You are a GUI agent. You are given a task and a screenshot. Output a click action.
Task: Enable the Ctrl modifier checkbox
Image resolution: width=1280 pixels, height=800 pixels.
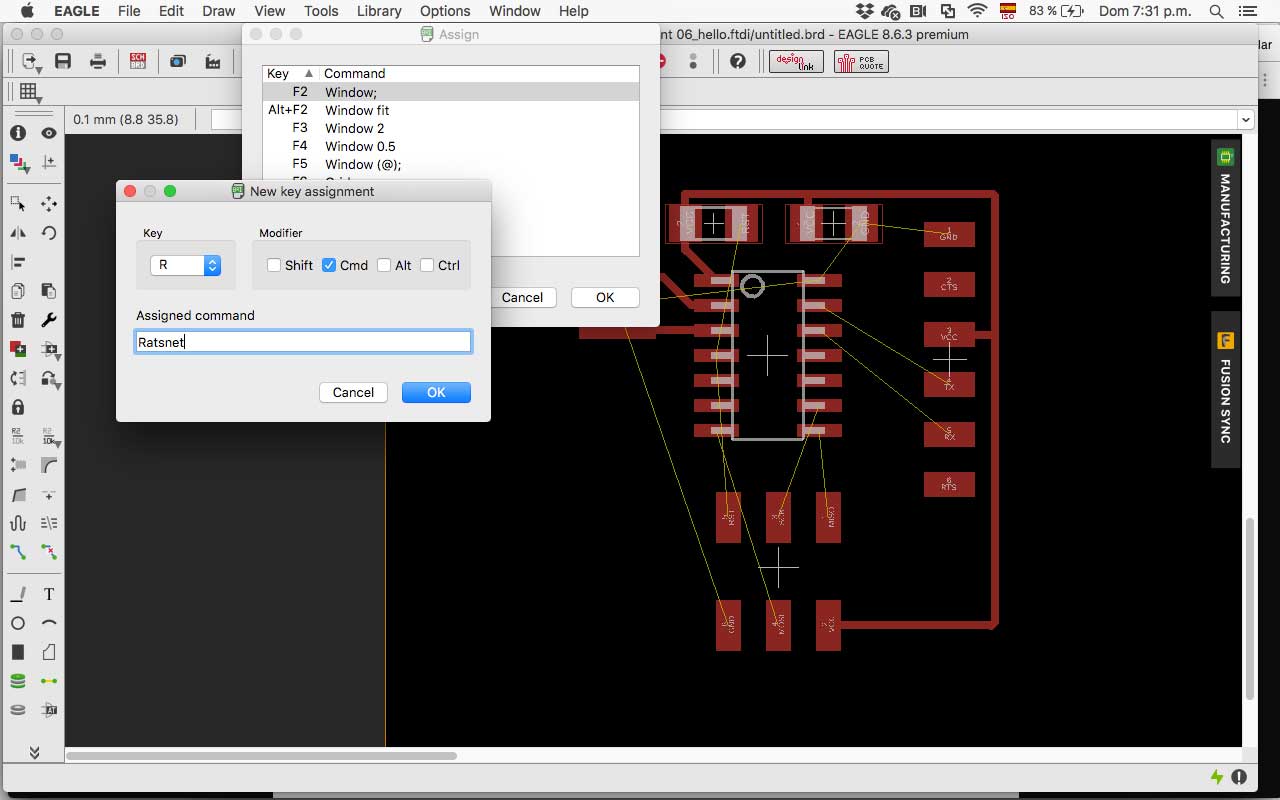click(x=427, y=265)
